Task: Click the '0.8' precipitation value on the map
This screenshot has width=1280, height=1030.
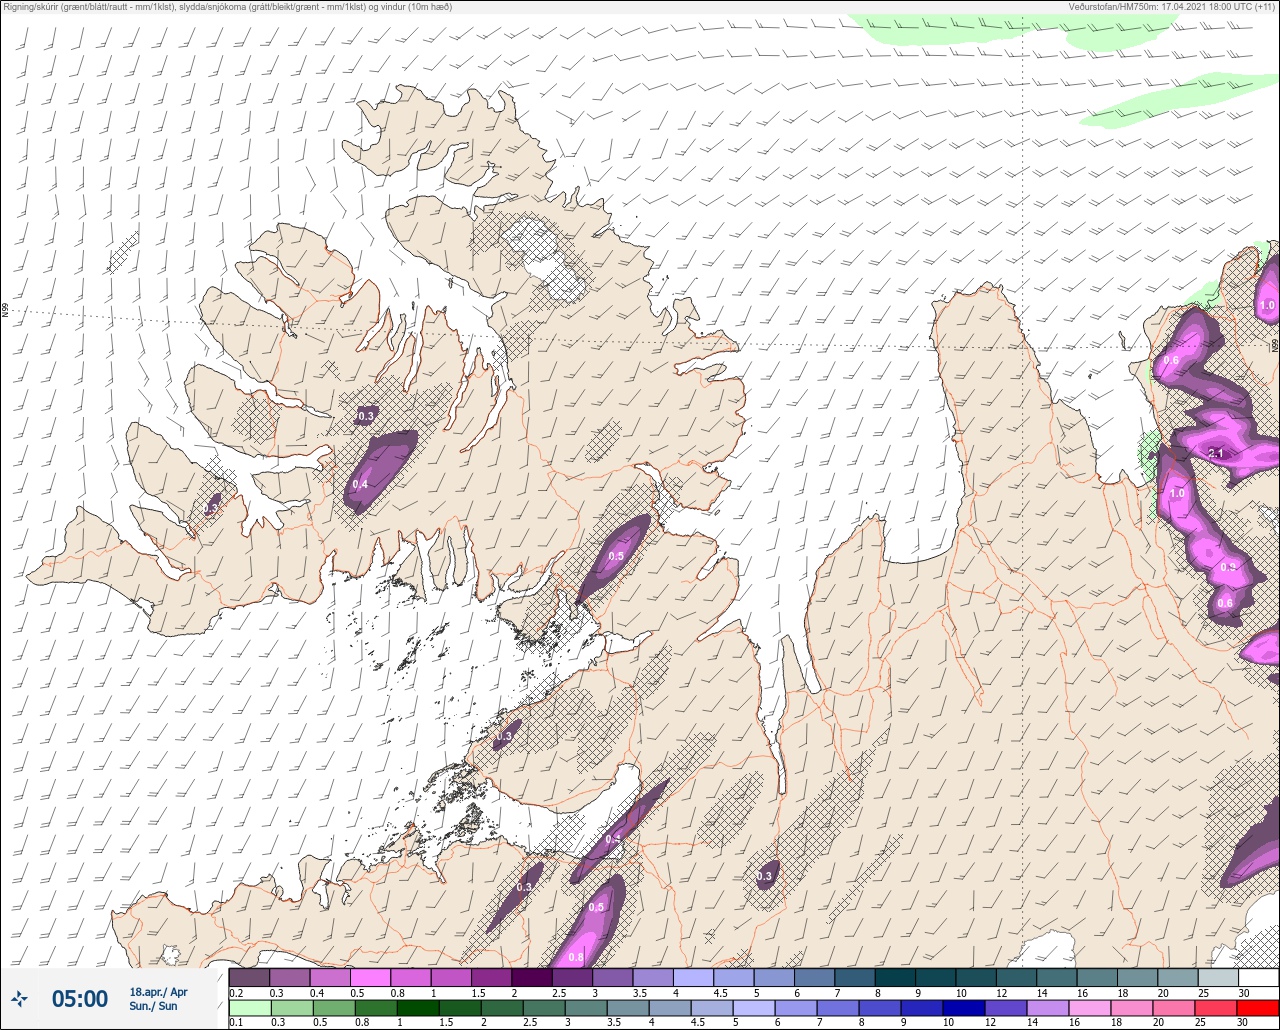Action: (x=576, y=957)
